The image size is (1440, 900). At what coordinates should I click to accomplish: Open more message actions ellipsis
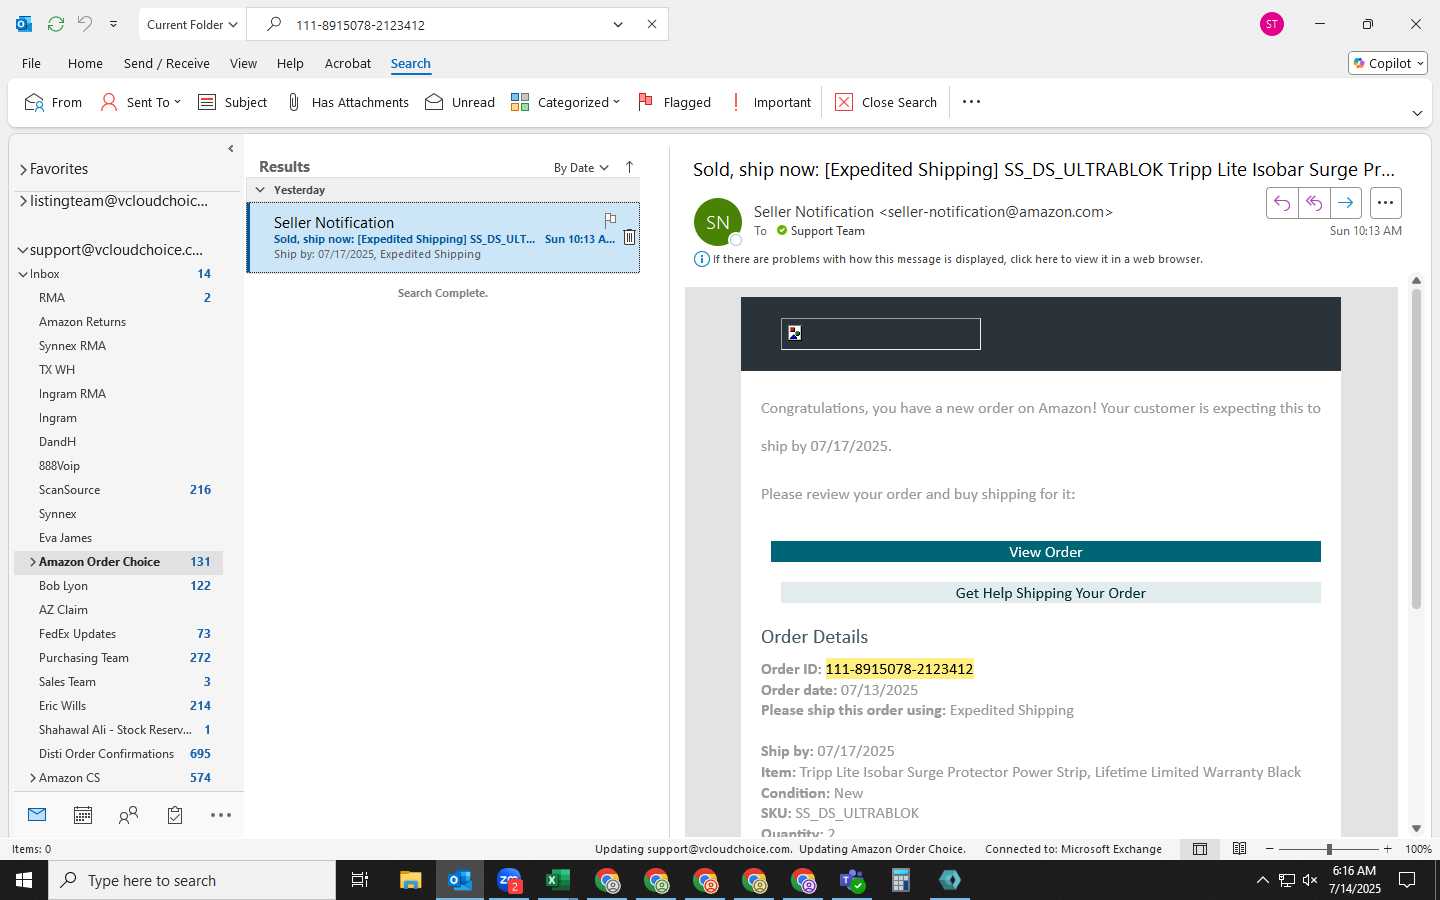point(1385,203)
